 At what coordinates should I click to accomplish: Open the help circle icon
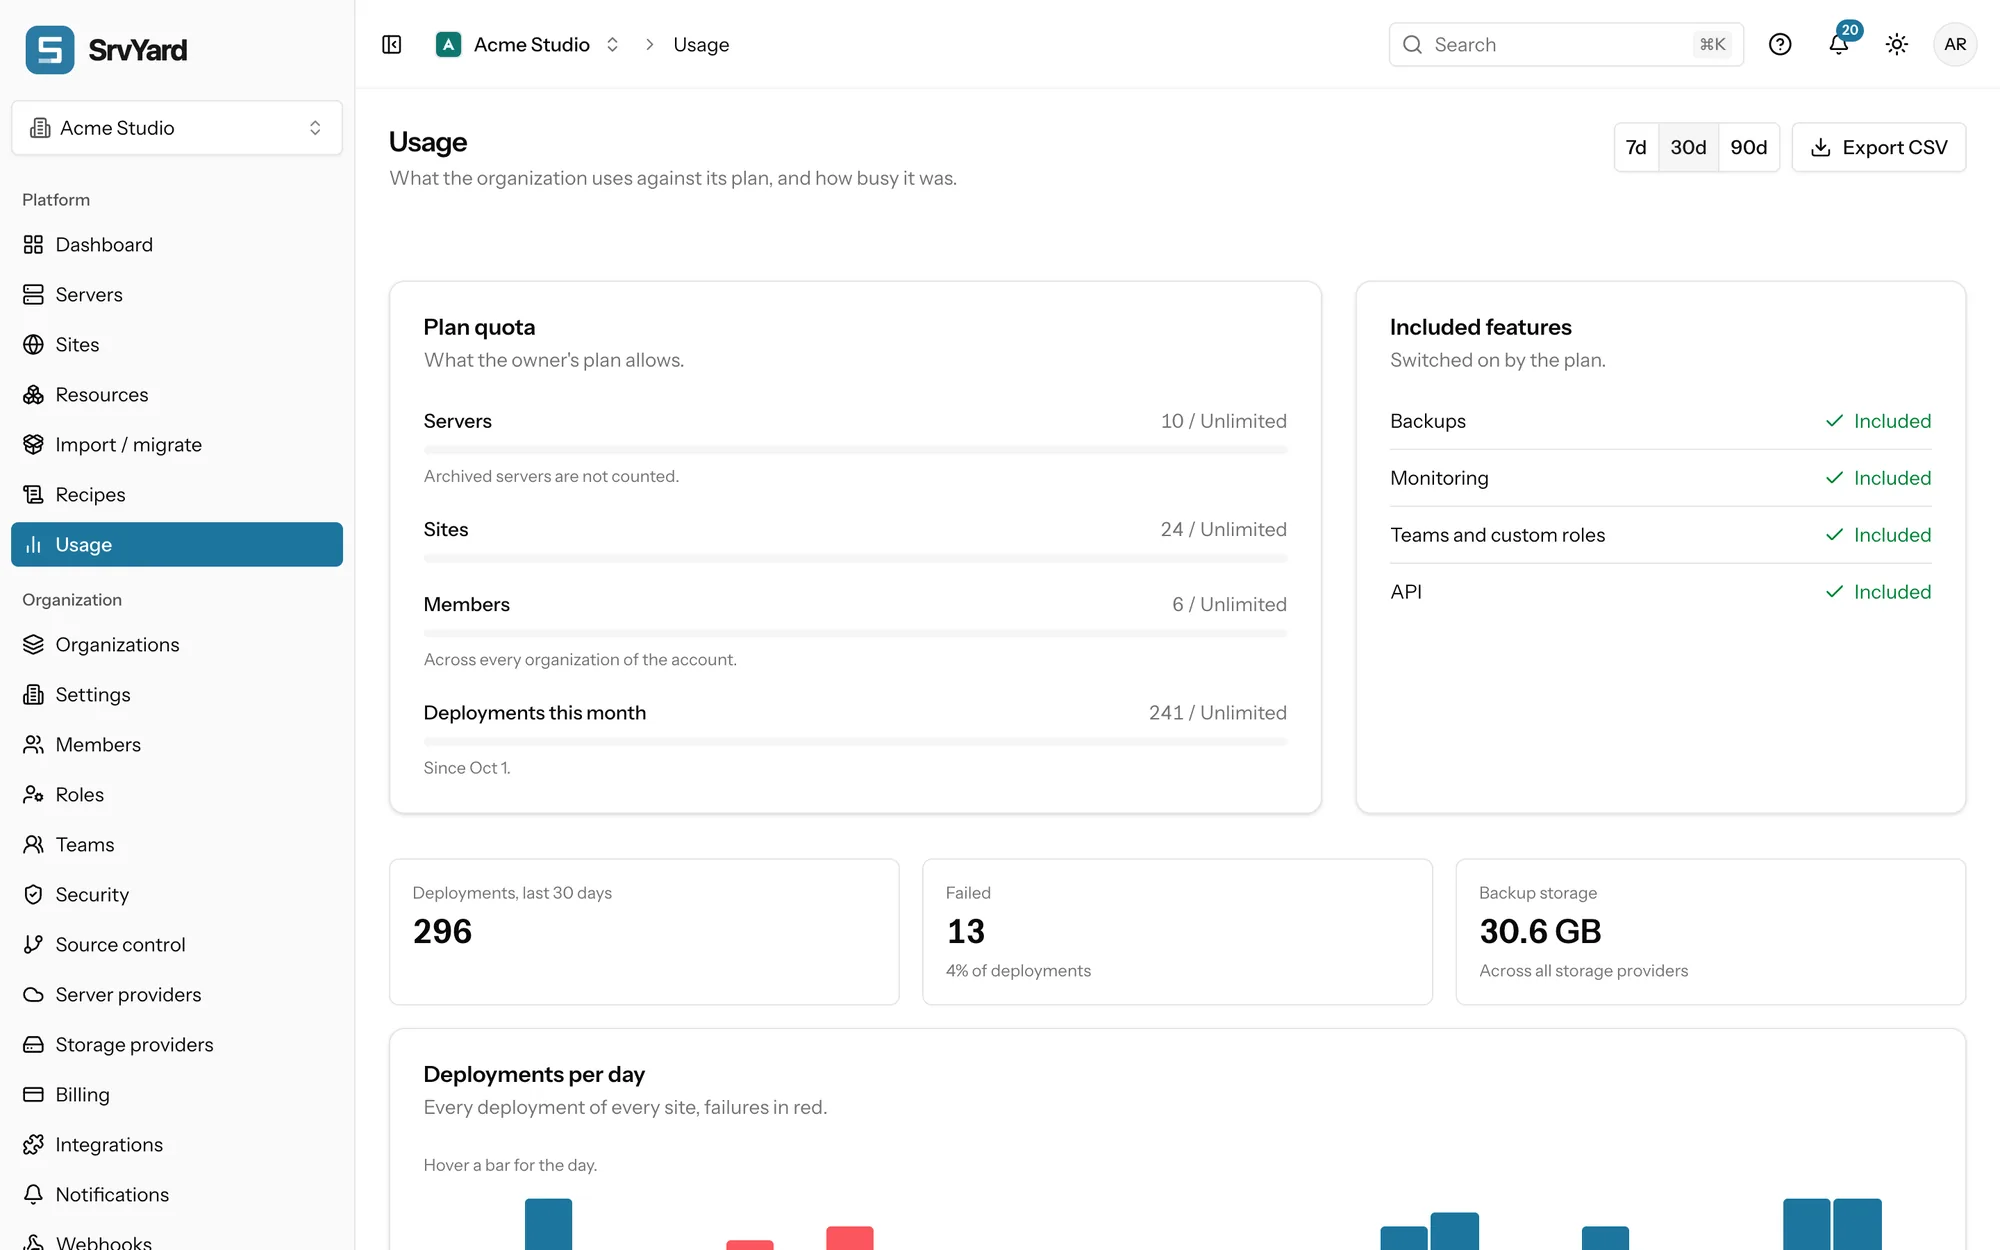click(1780, 44)
